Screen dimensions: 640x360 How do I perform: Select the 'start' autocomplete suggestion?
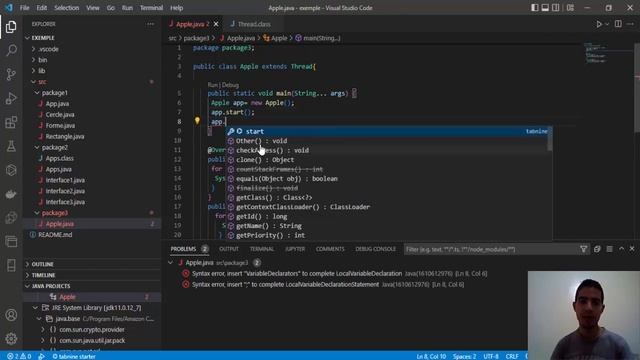387,131
